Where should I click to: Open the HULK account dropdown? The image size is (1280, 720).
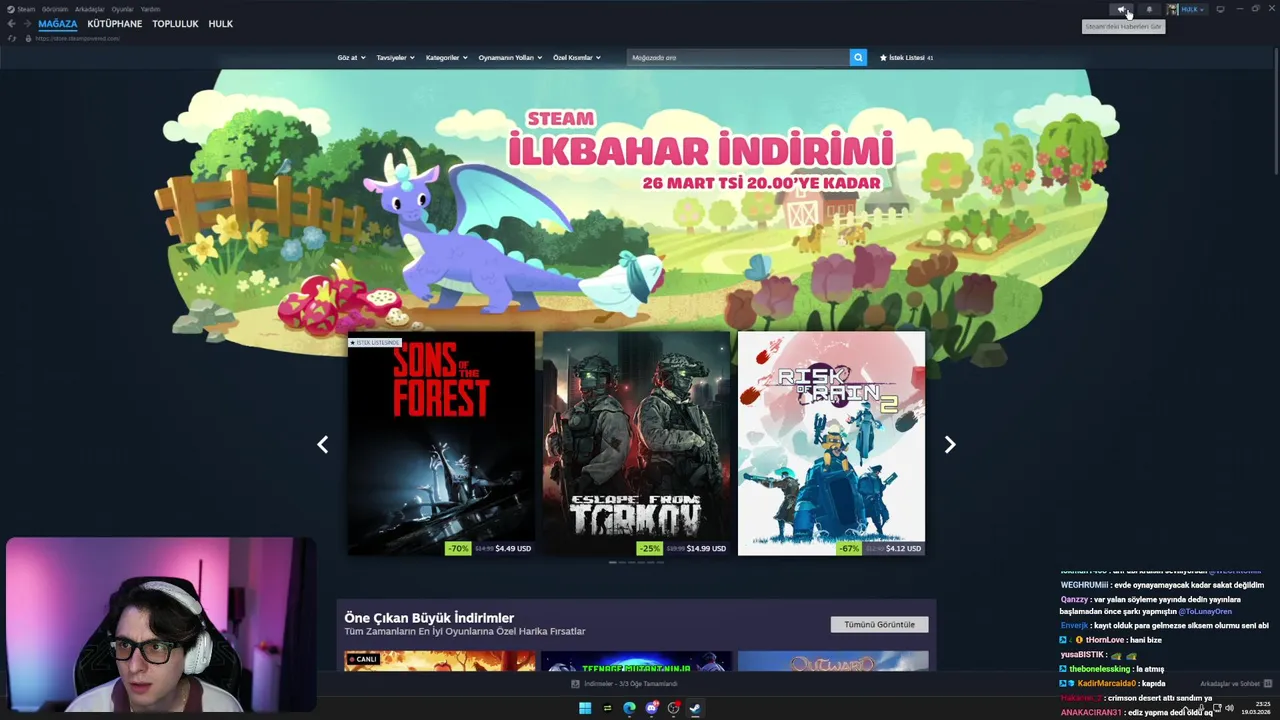[x=1186, y=9]
